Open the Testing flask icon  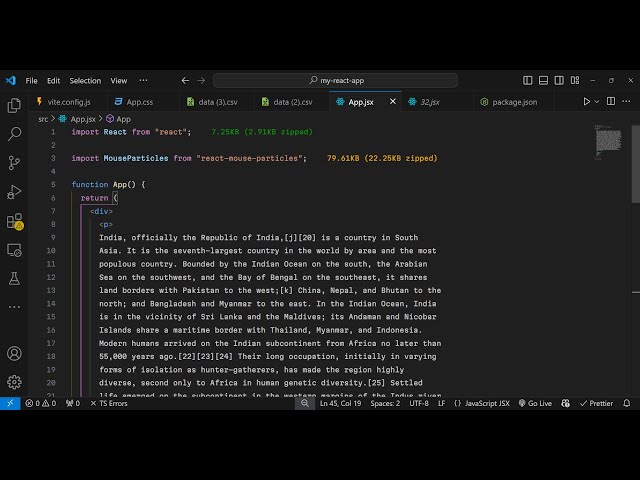point(14,279)
